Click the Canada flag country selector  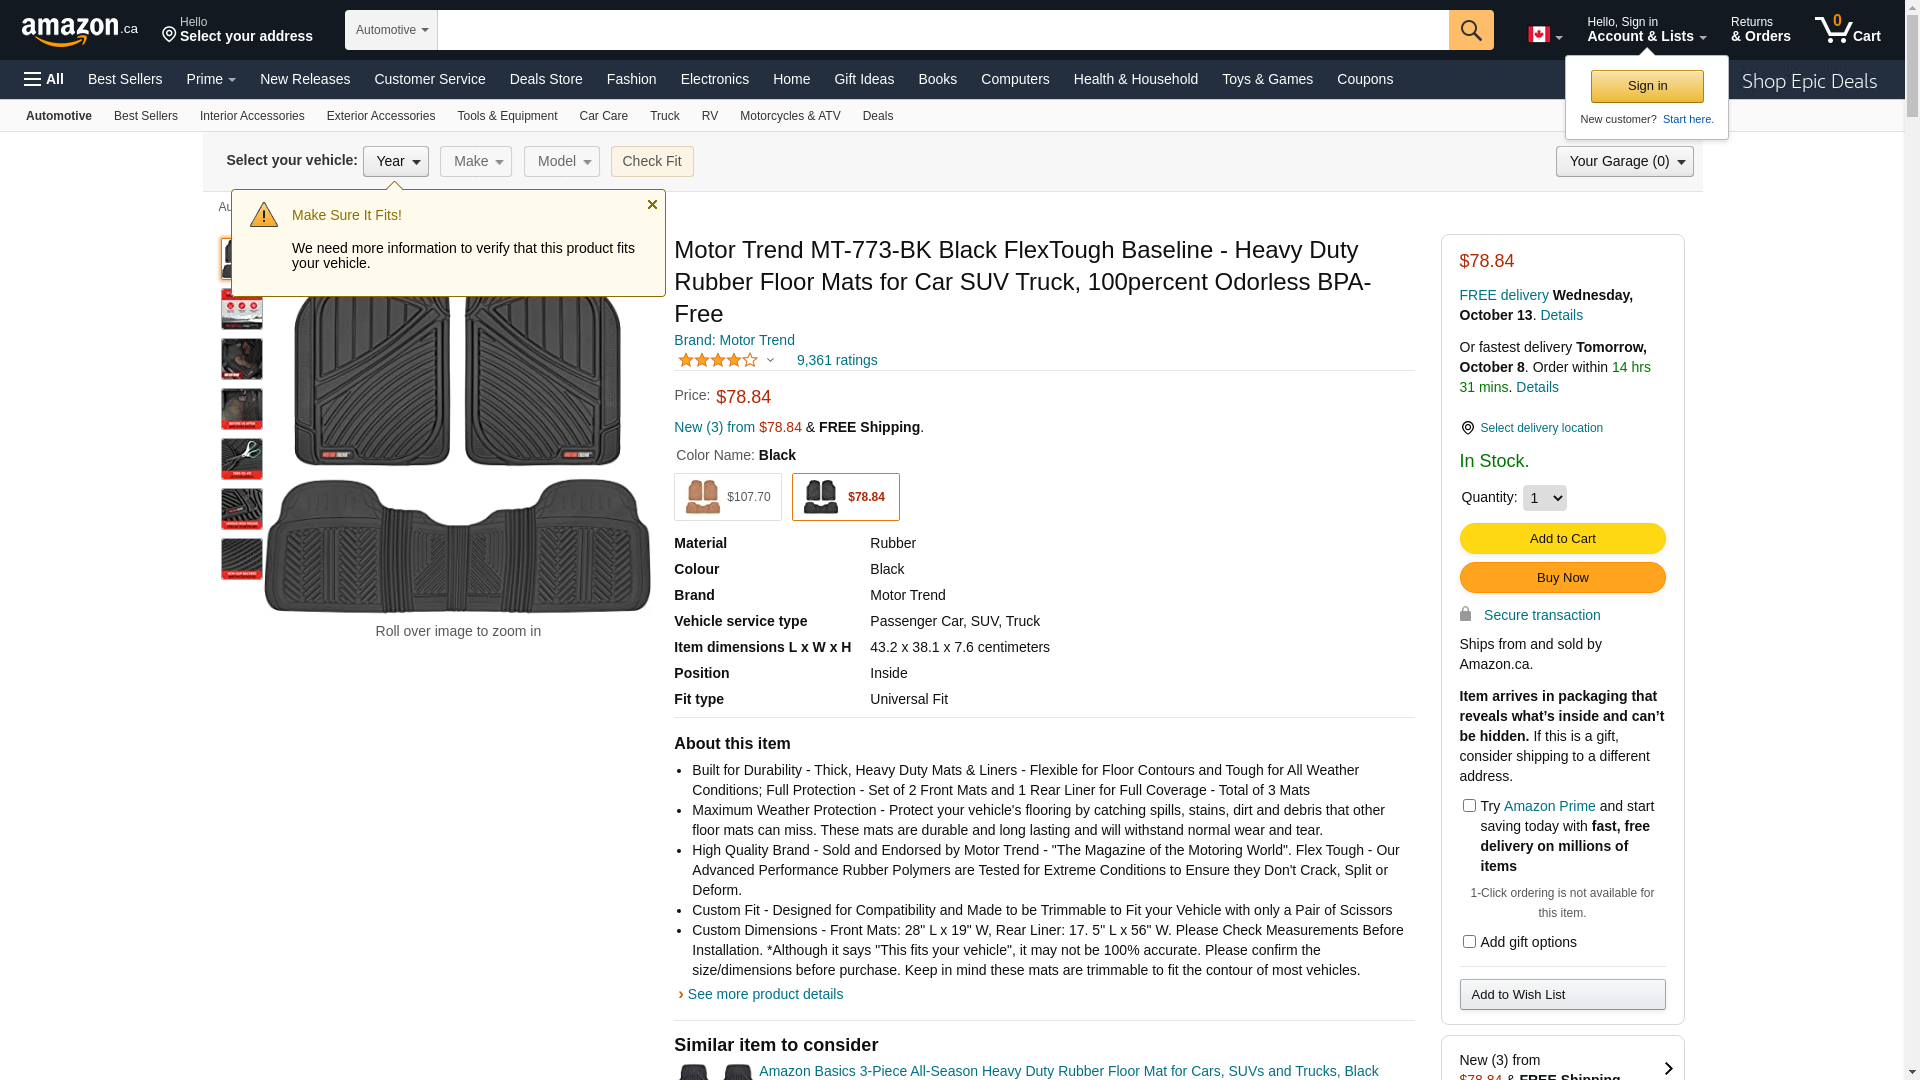1544,35
